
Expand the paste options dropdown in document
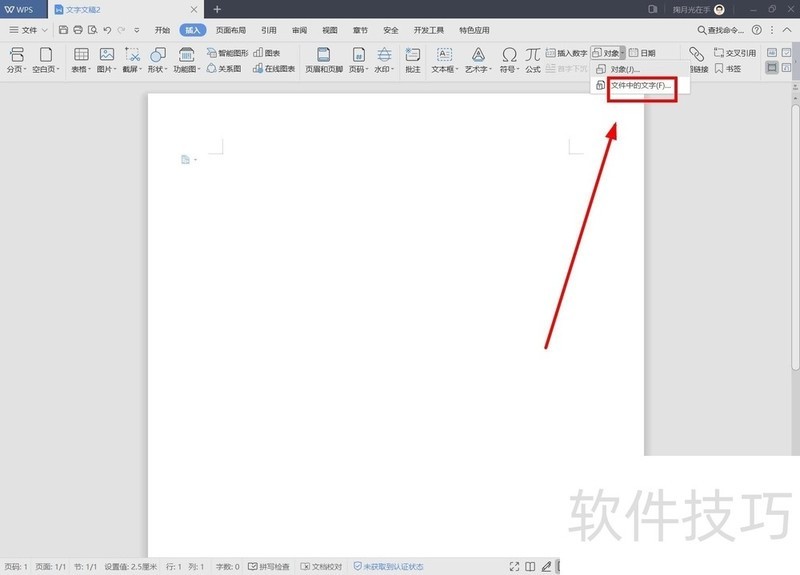(196, 160)
